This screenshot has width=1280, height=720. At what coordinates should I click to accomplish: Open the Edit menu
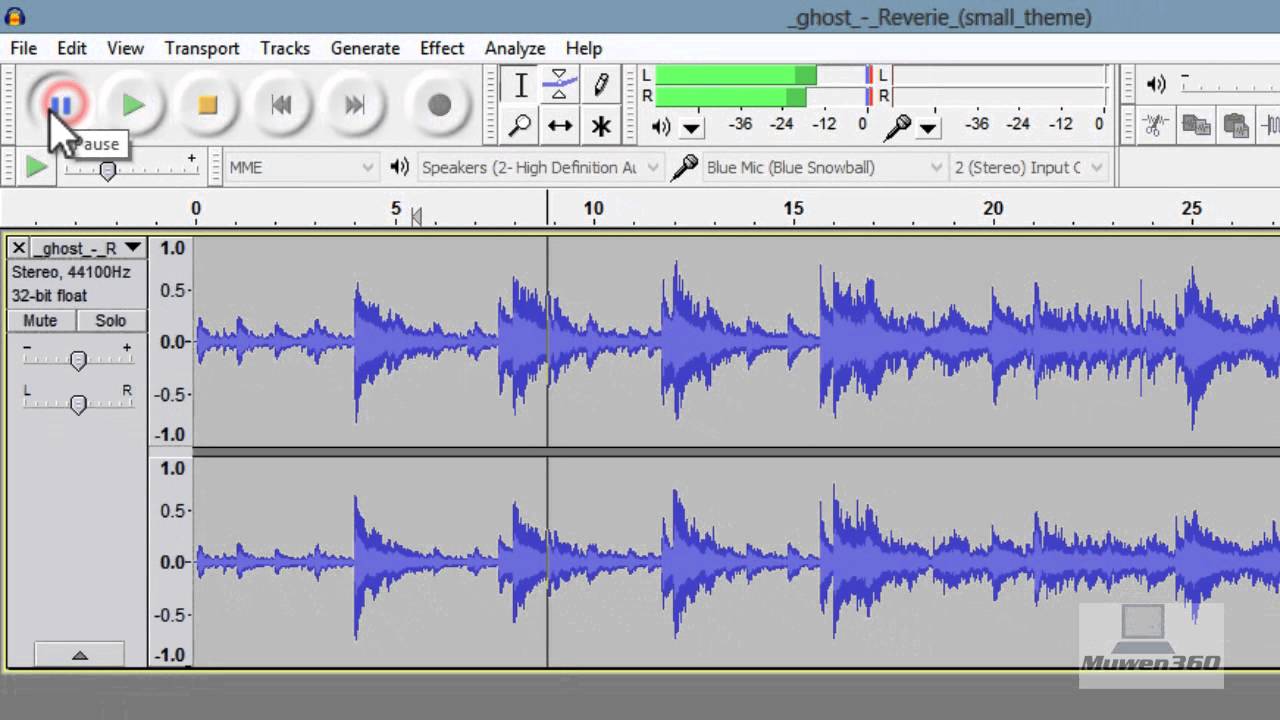click(x=72, y=48)
